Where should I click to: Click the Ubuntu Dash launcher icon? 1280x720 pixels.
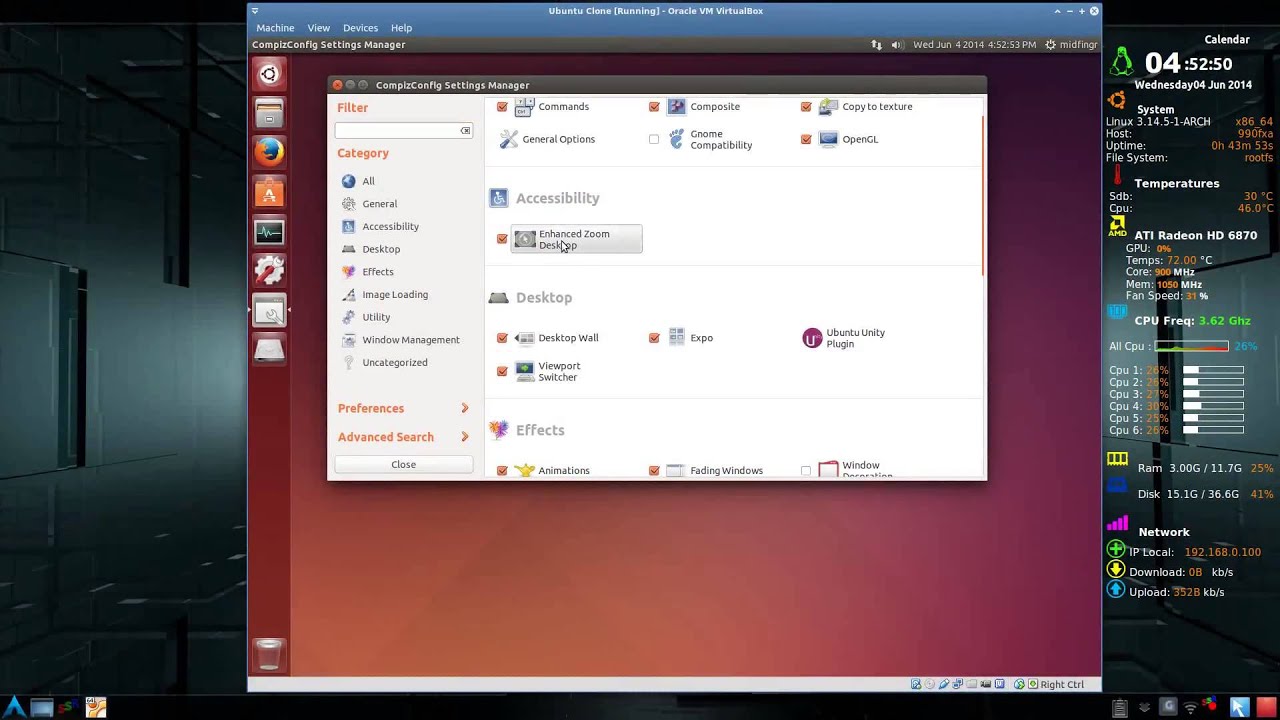pos(269,74)
